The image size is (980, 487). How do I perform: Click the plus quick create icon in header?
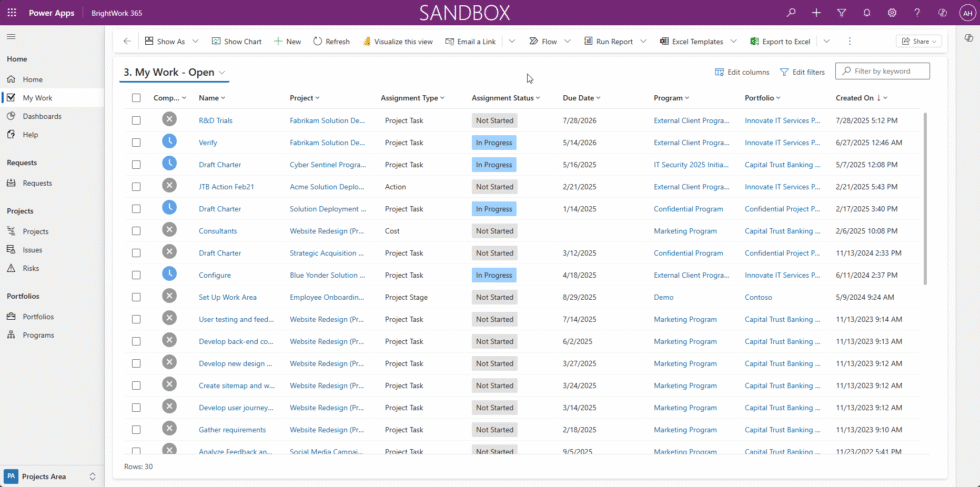(x=816, y=13)
